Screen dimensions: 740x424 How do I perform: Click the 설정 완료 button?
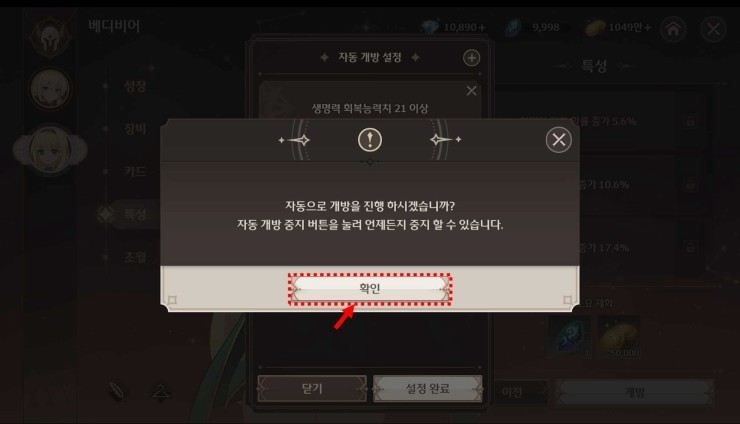pos(428,389)
